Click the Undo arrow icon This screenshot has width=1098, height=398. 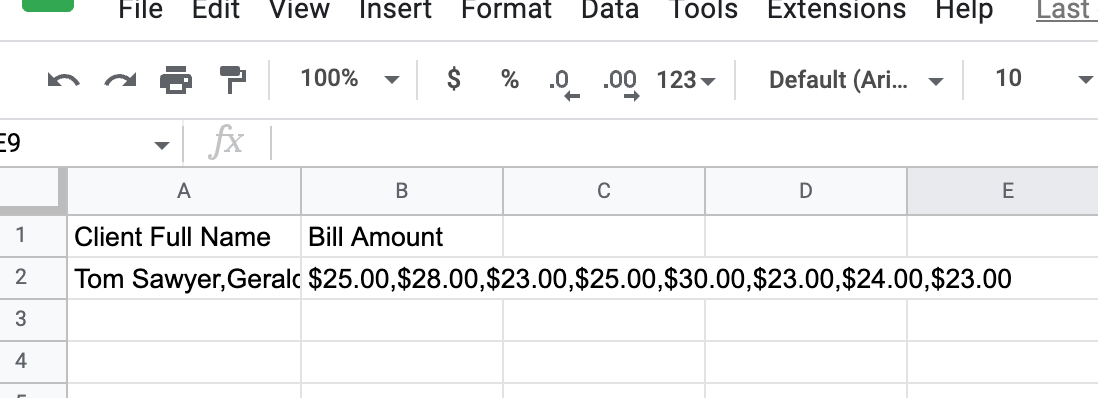tap(64, 80)
